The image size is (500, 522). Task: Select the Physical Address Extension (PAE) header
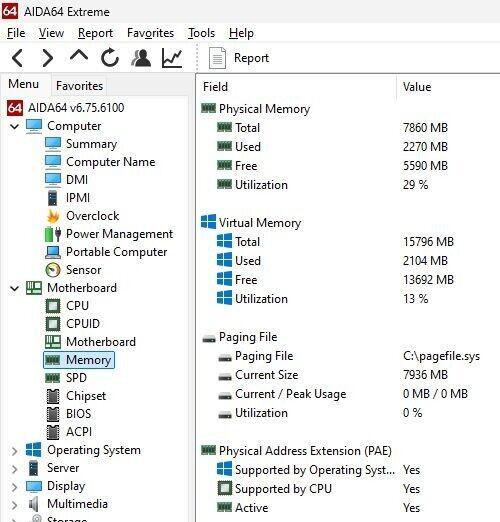point(305,451)
